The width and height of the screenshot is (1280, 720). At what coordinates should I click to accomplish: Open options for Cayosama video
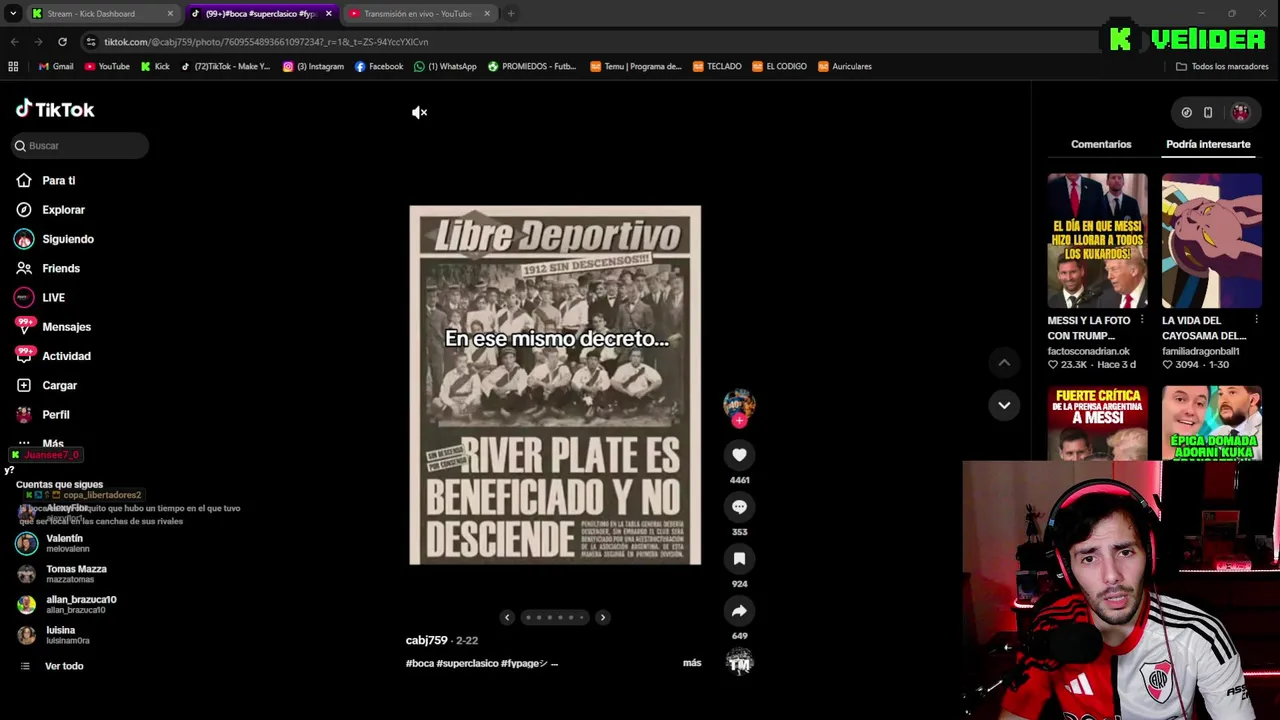point(1256,320)
